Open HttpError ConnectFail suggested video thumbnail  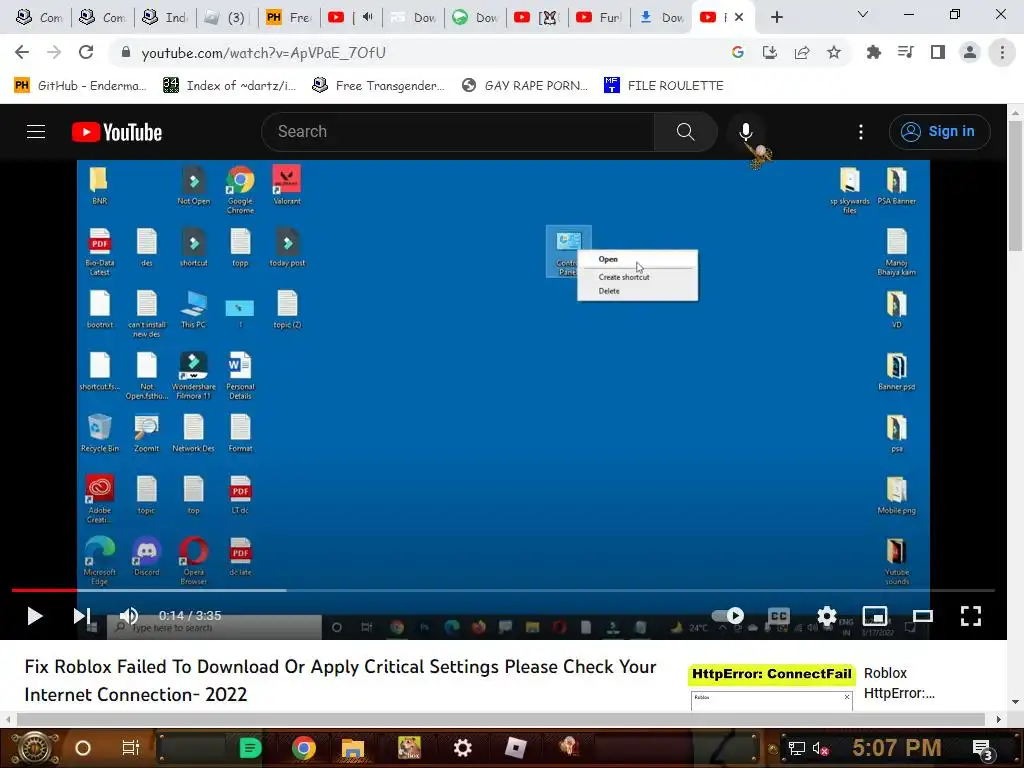771,687
